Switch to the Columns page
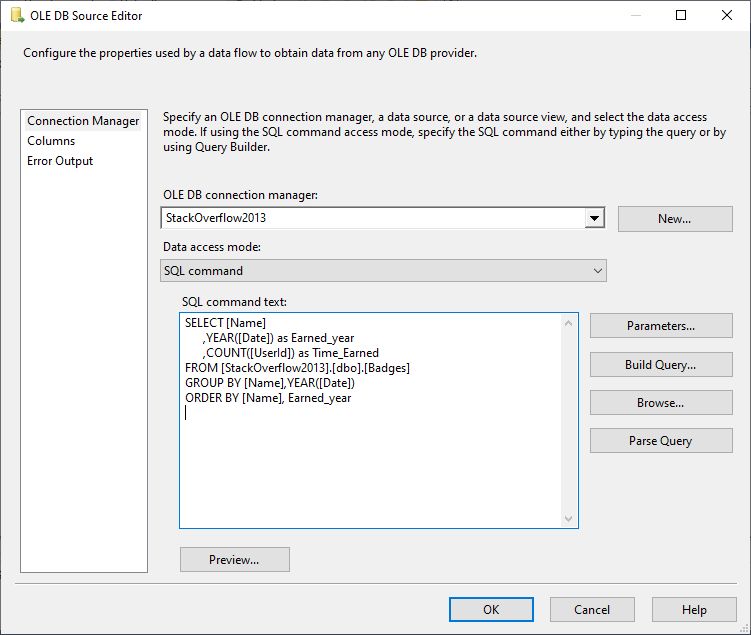The width and height of the screenshot is (751, 635). click(x=51, y=141)
